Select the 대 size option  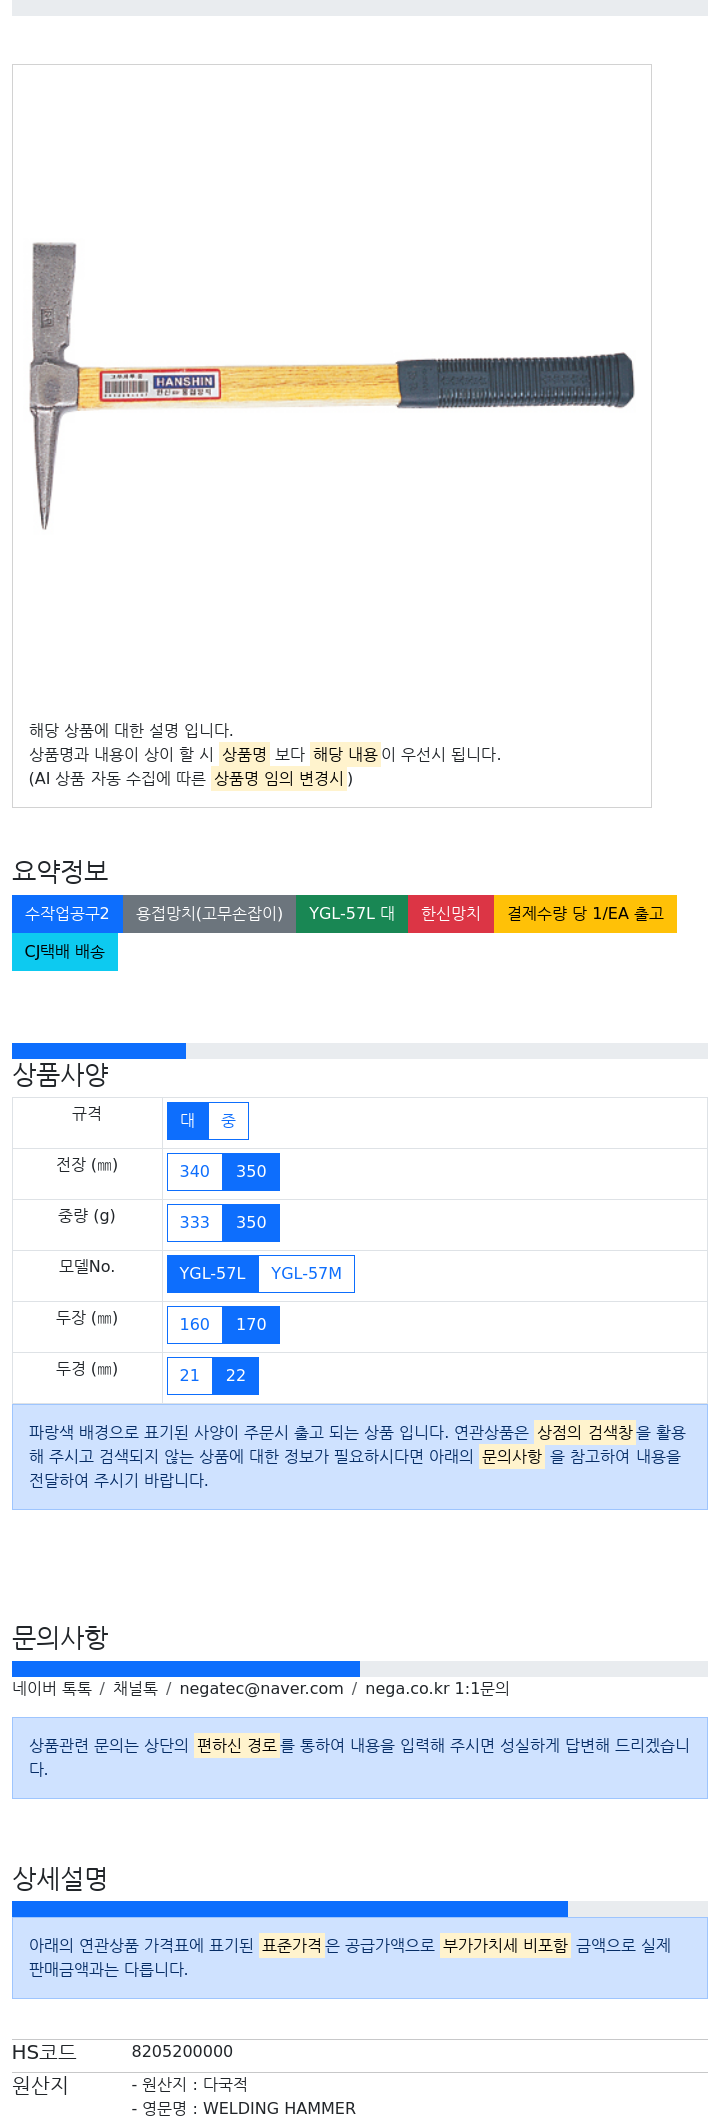tap(188, 1121)
